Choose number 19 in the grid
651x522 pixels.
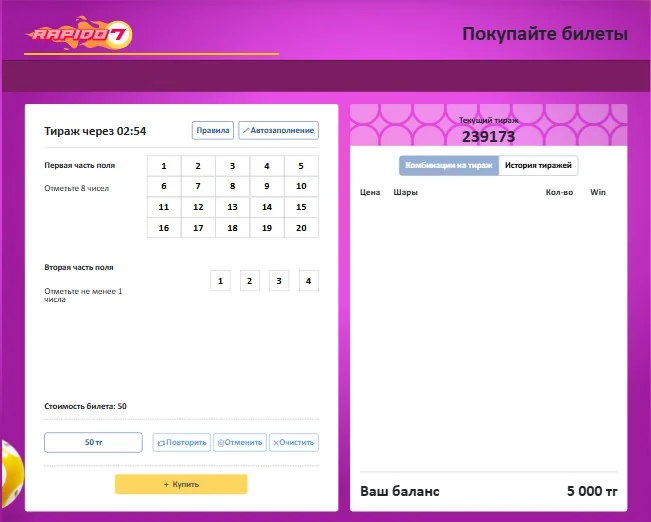click(x=267, y=228)
